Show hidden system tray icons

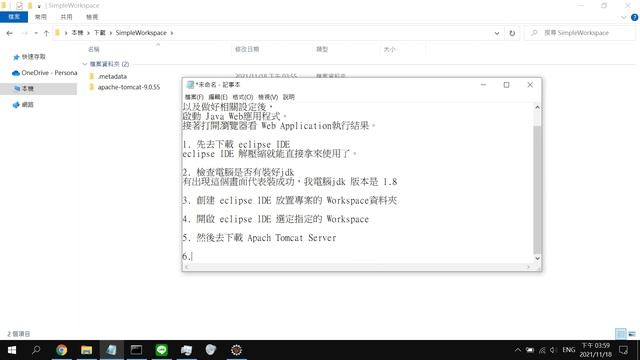[518, 350]
